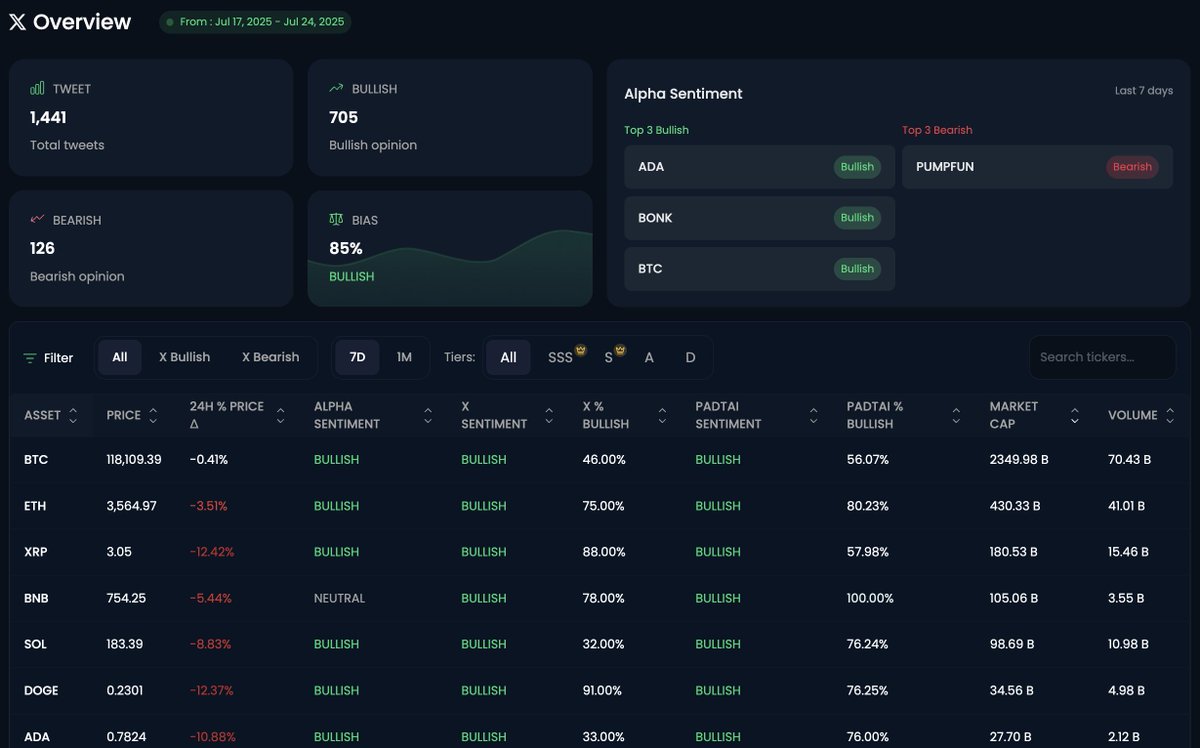Click DOGE X % bullish 91.00%

[x=604, y=690]
